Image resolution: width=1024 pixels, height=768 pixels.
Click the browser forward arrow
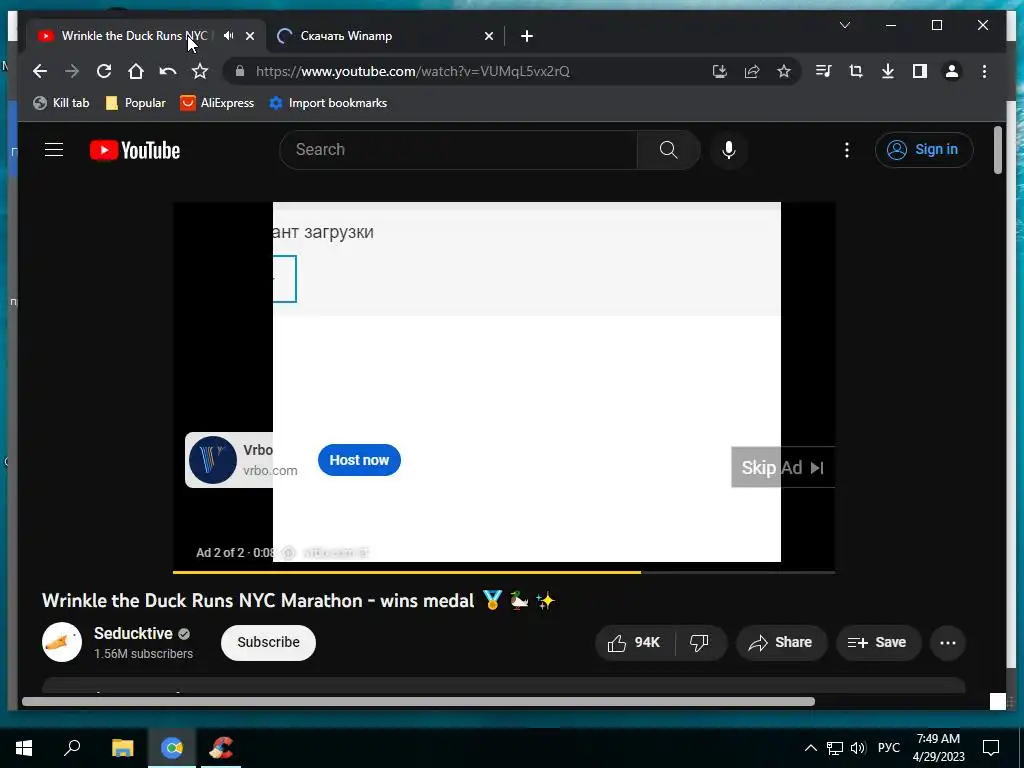click(x=72, y=71)
